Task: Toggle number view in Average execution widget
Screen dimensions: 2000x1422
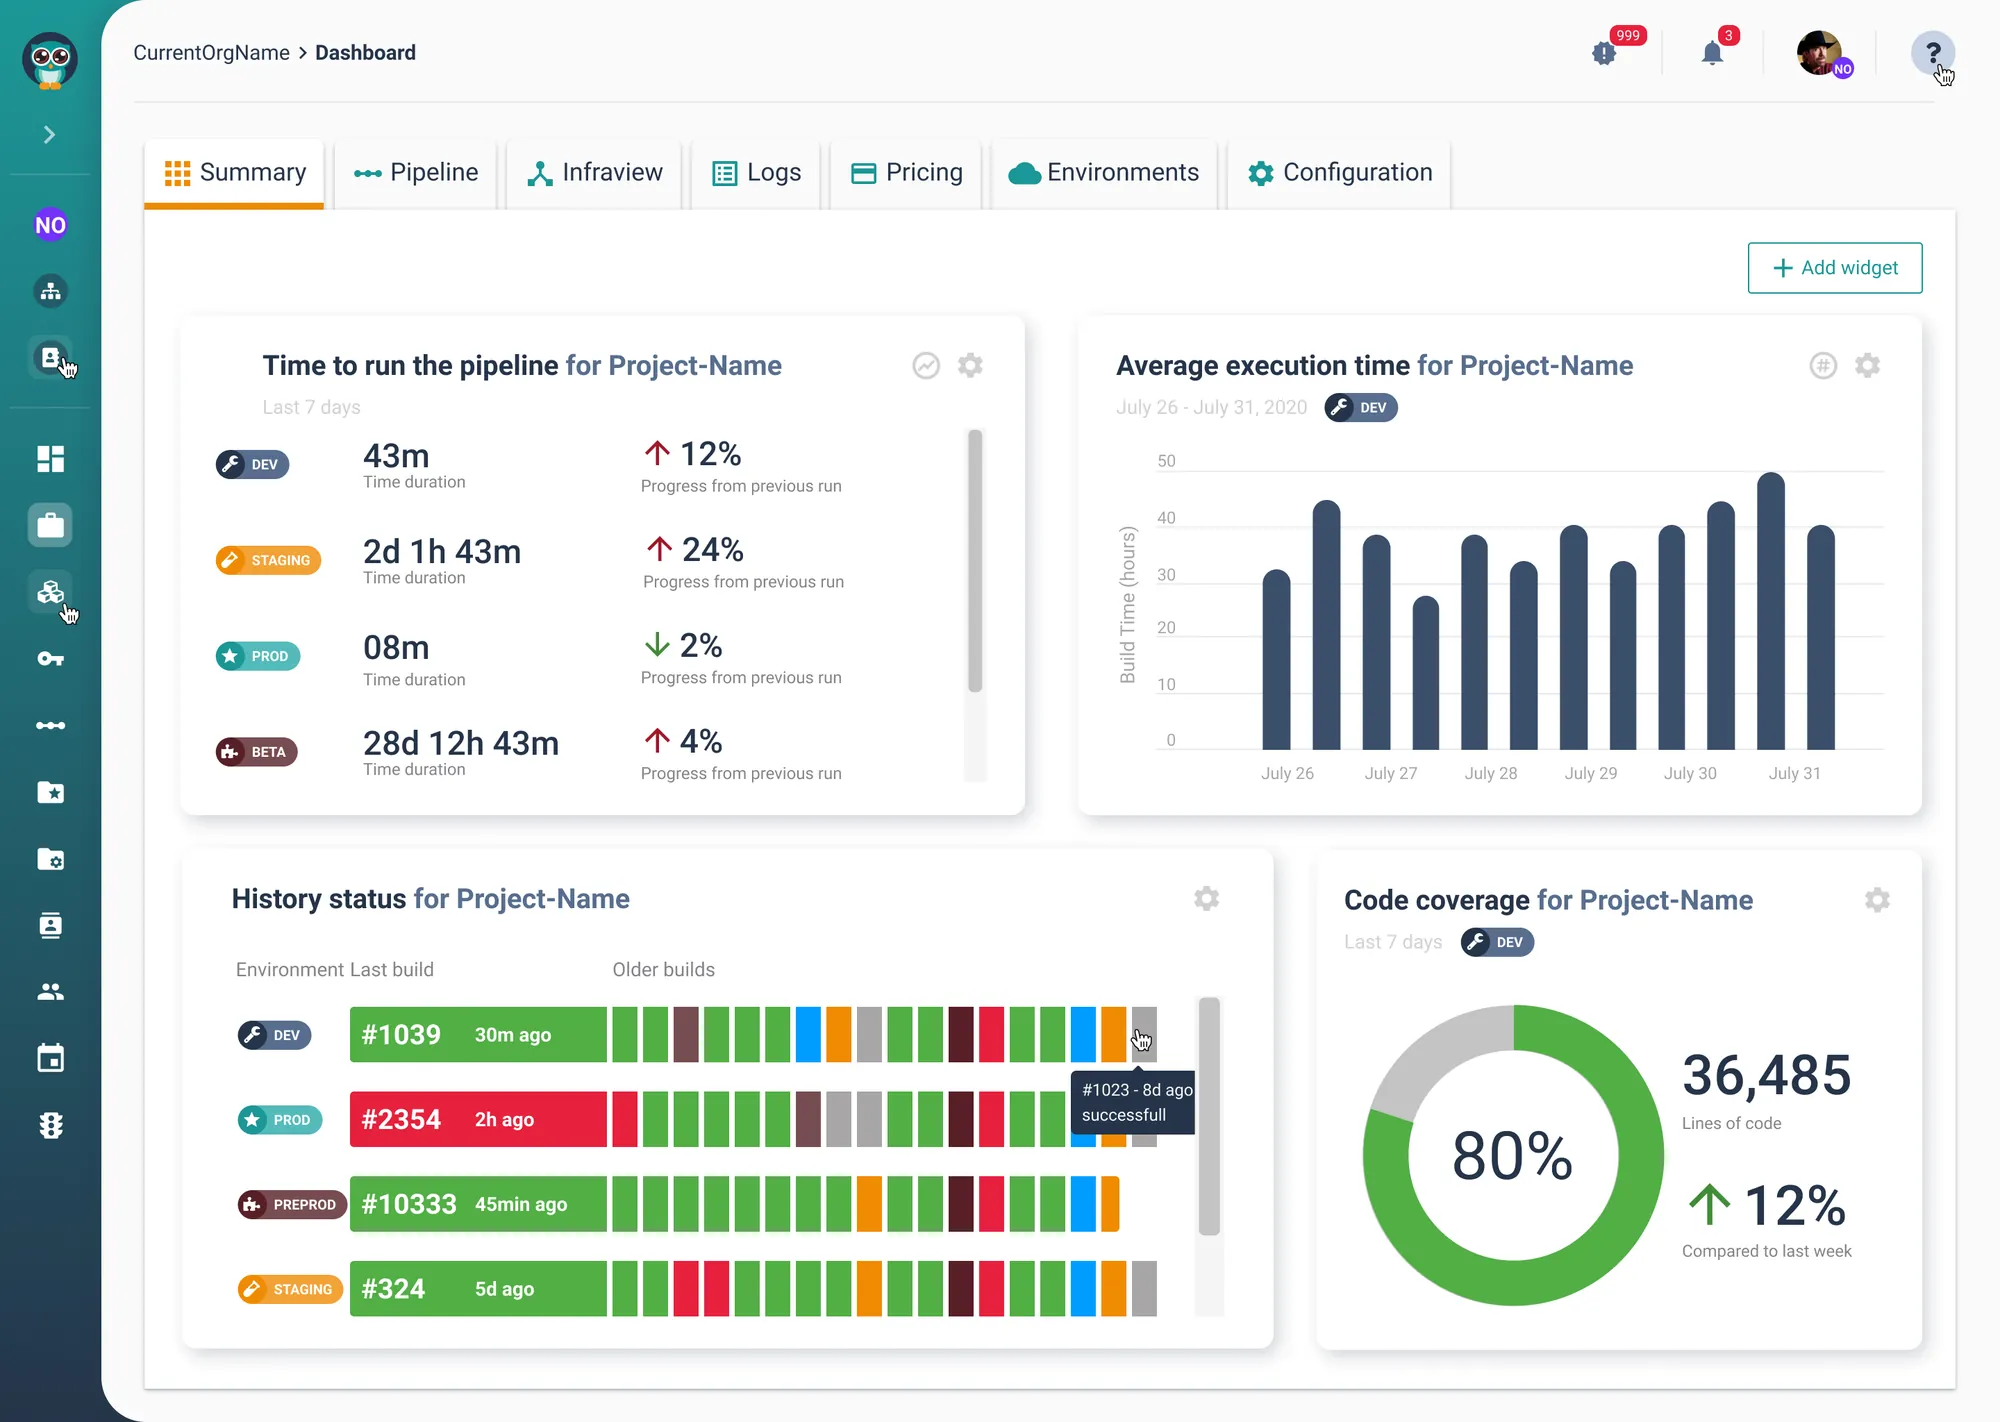Action: (x=1823, y=366)
